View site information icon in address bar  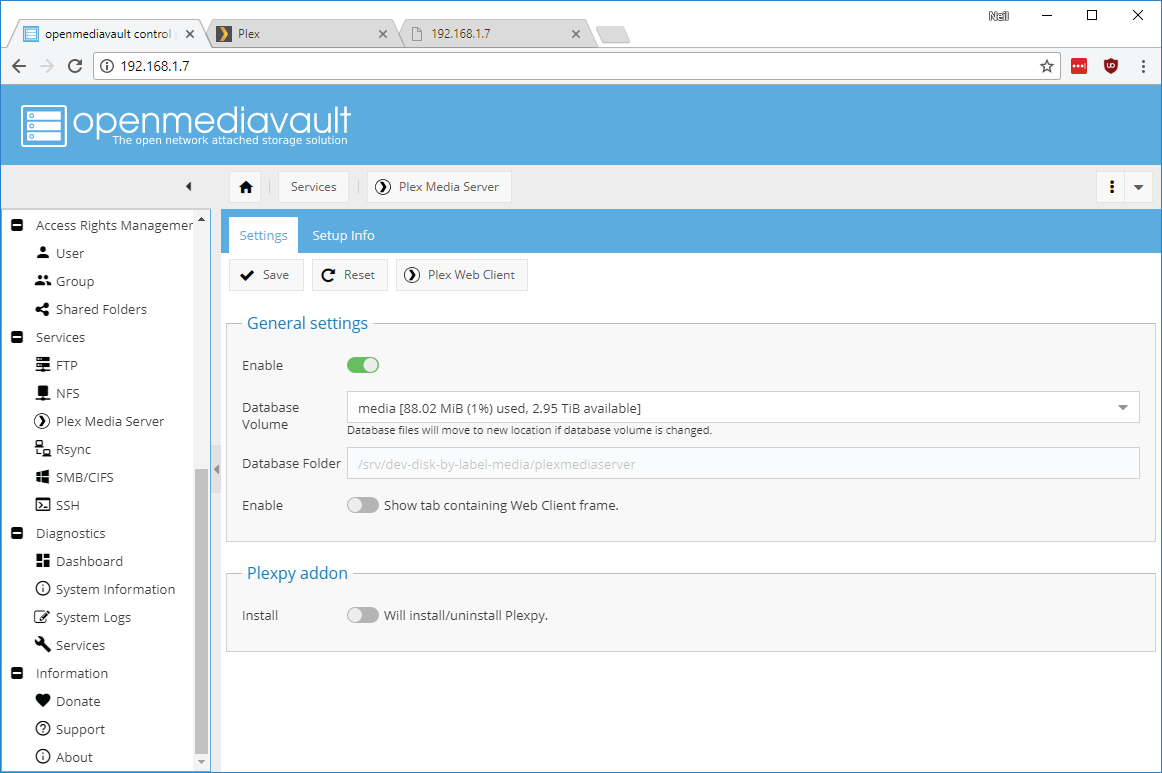coord(107,66)
